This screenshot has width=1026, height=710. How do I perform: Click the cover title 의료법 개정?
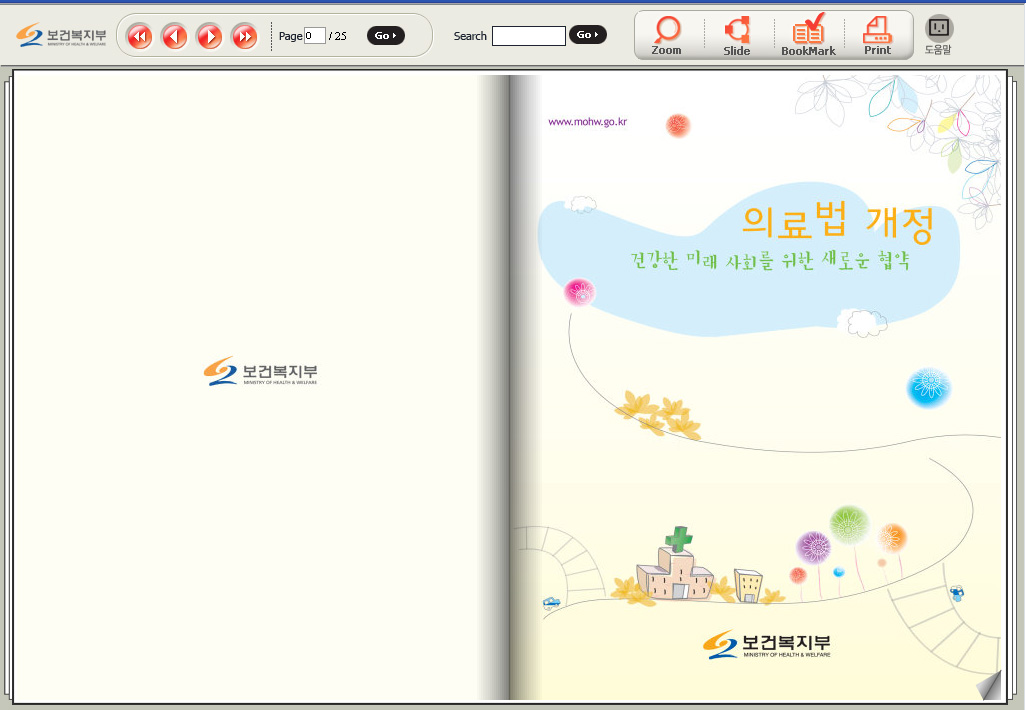(837, 224)
